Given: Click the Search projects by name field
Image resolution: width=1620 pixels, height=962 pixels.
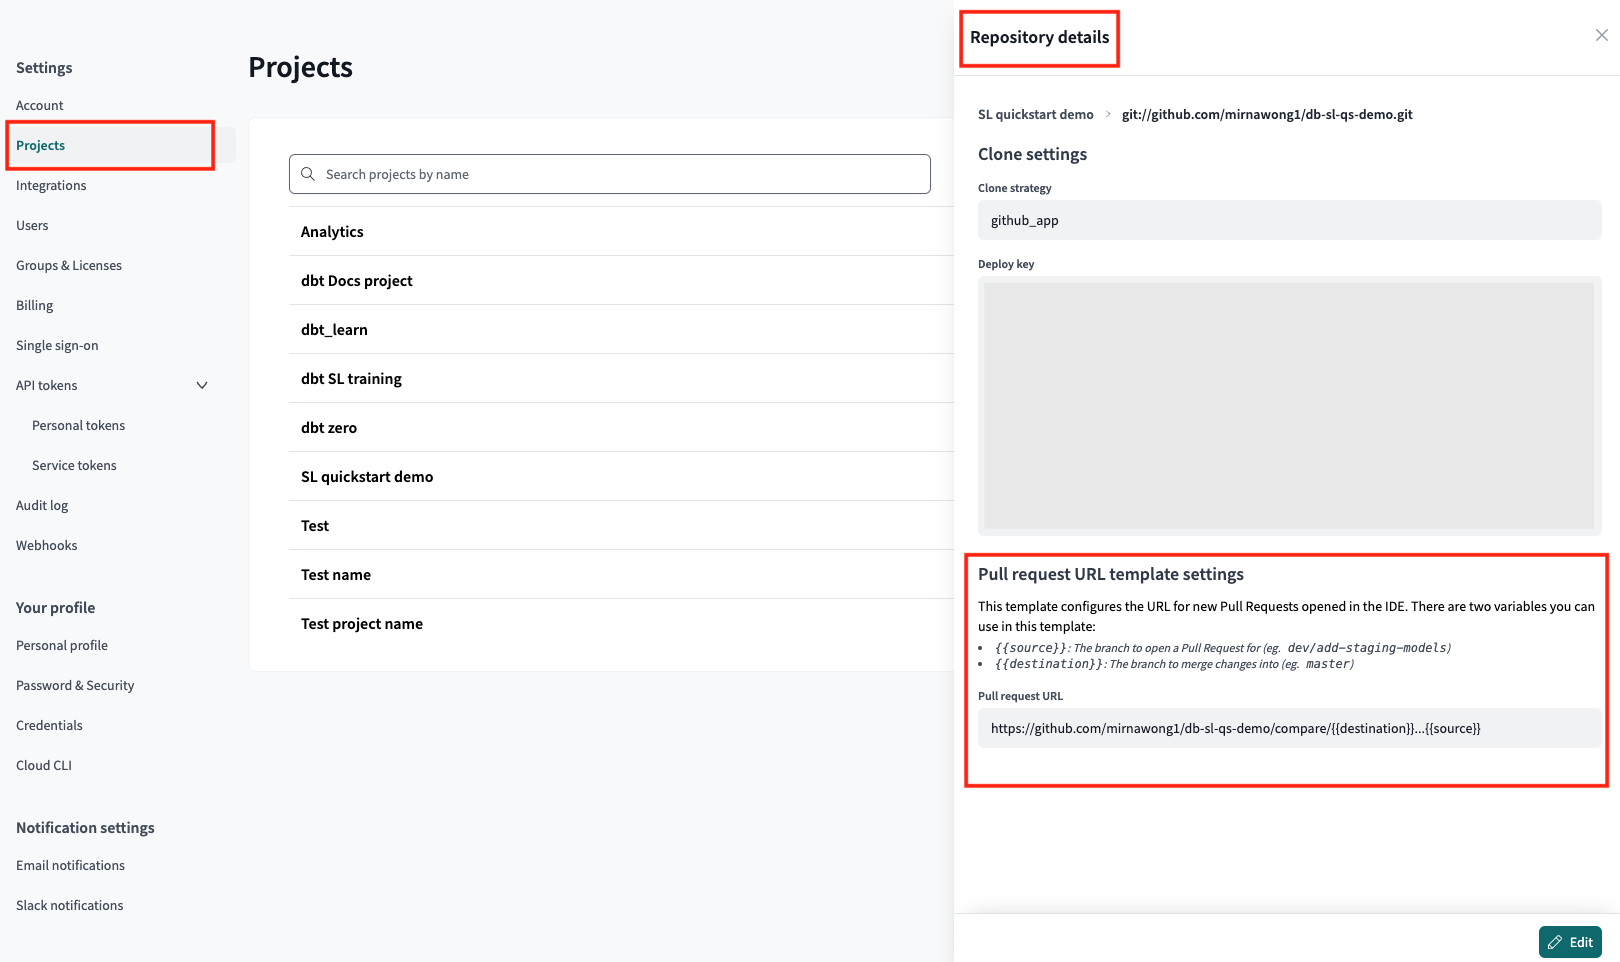Looking at the screenshot, I should click(x=610, y=174).
